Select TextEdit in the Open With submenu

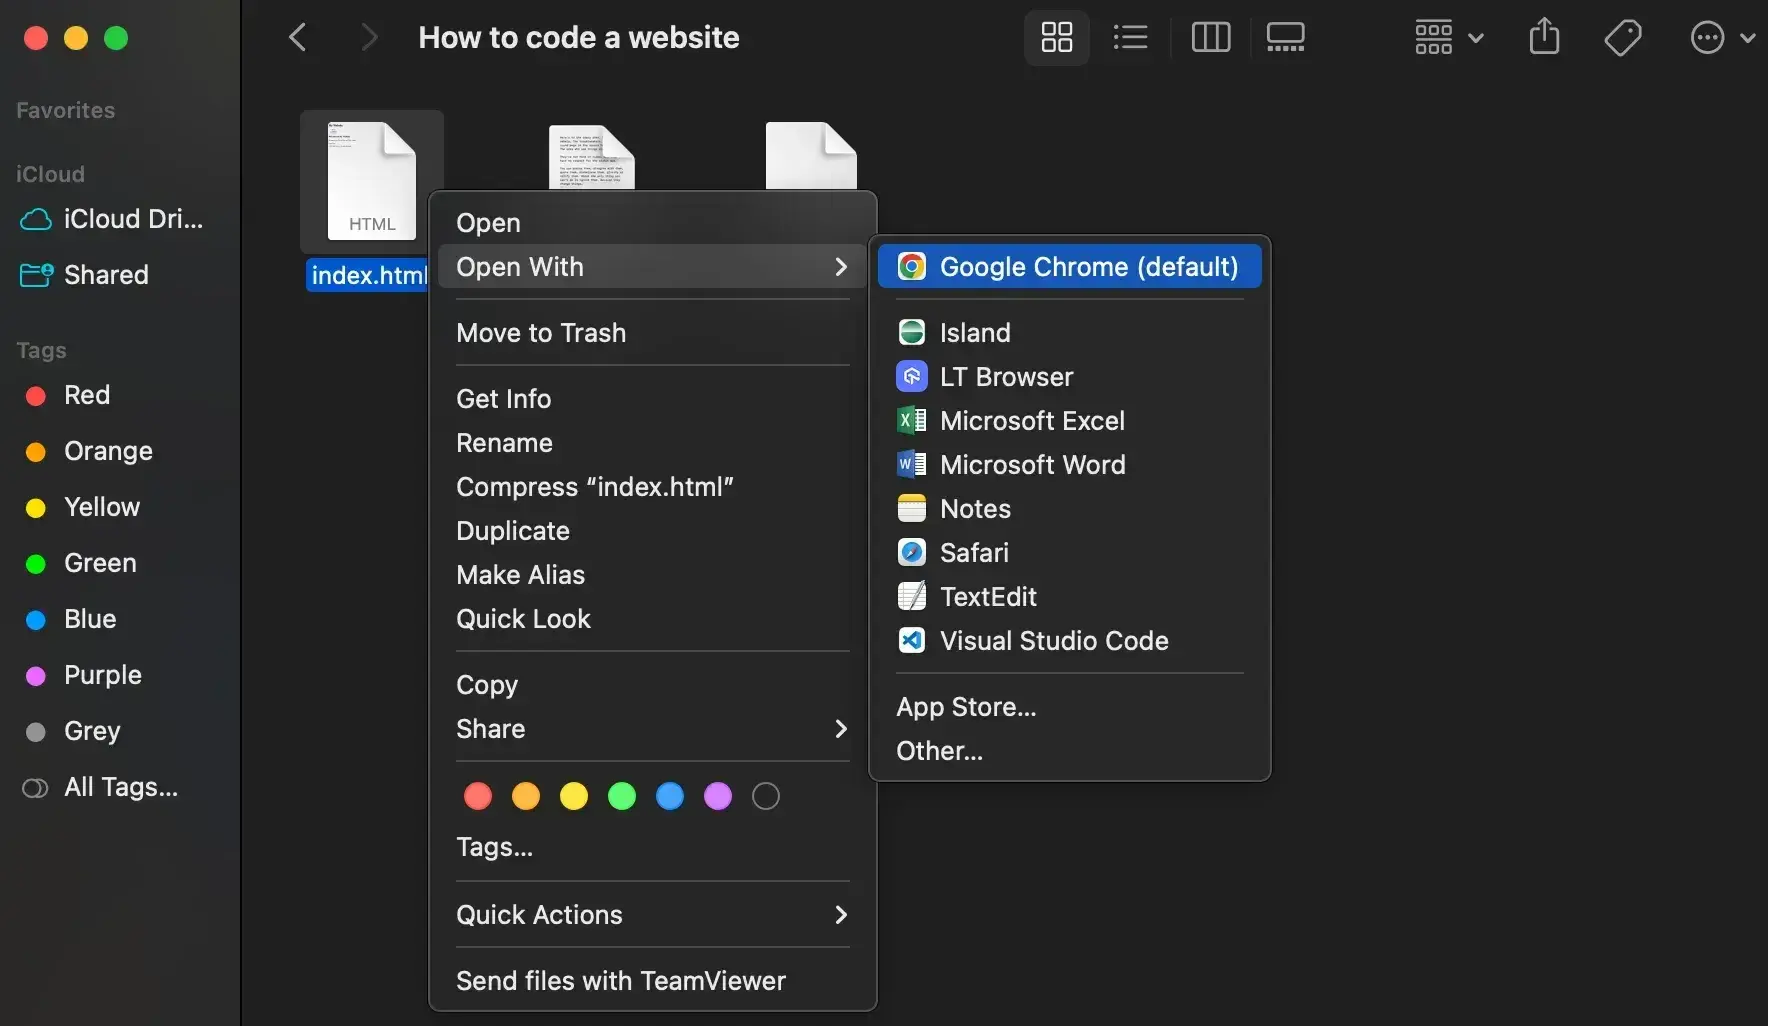[987, 597]
